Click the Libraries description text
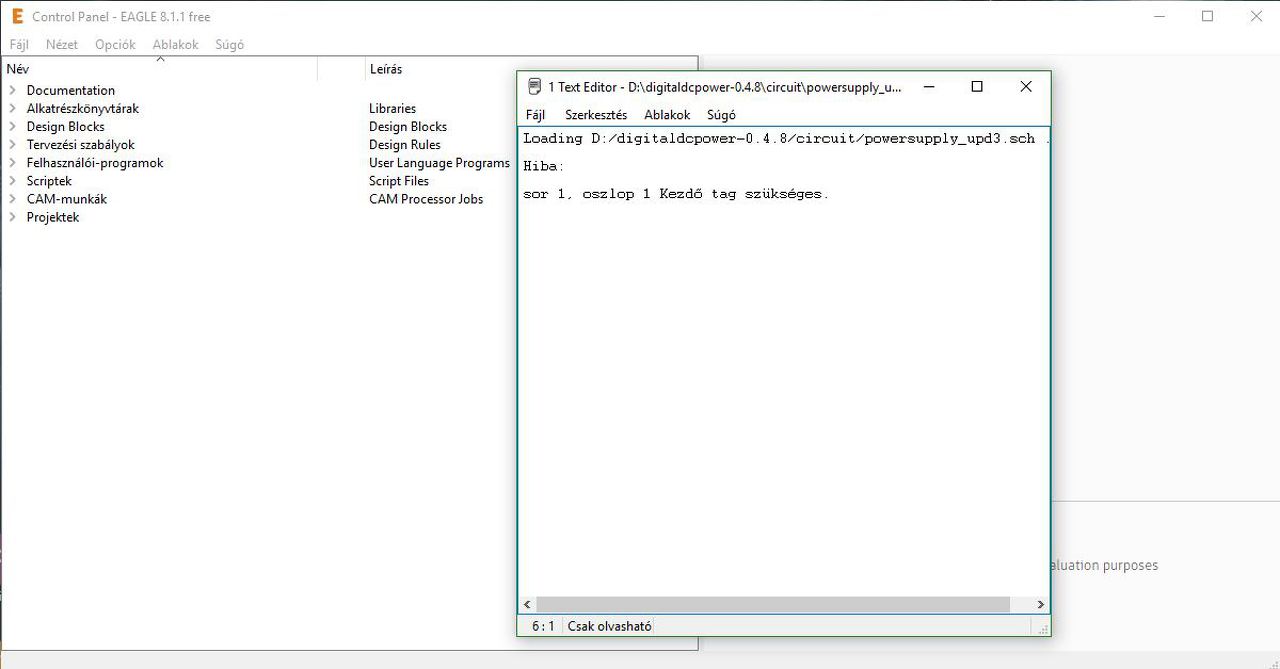The image size is (1280, 669). [392, 108]
